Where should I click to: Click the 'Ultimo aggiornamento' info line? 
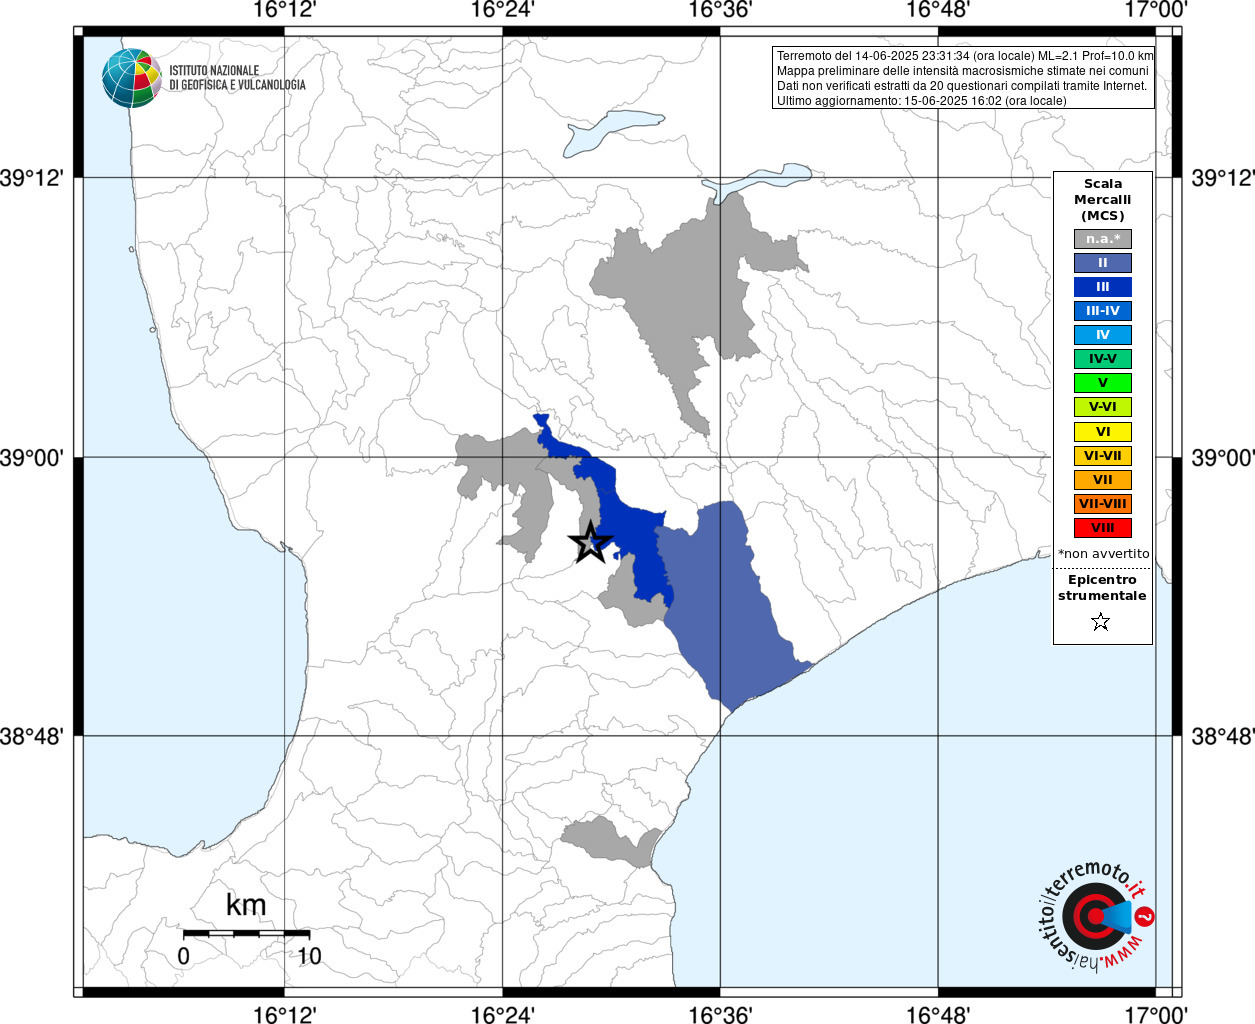[x=922, y=101]
